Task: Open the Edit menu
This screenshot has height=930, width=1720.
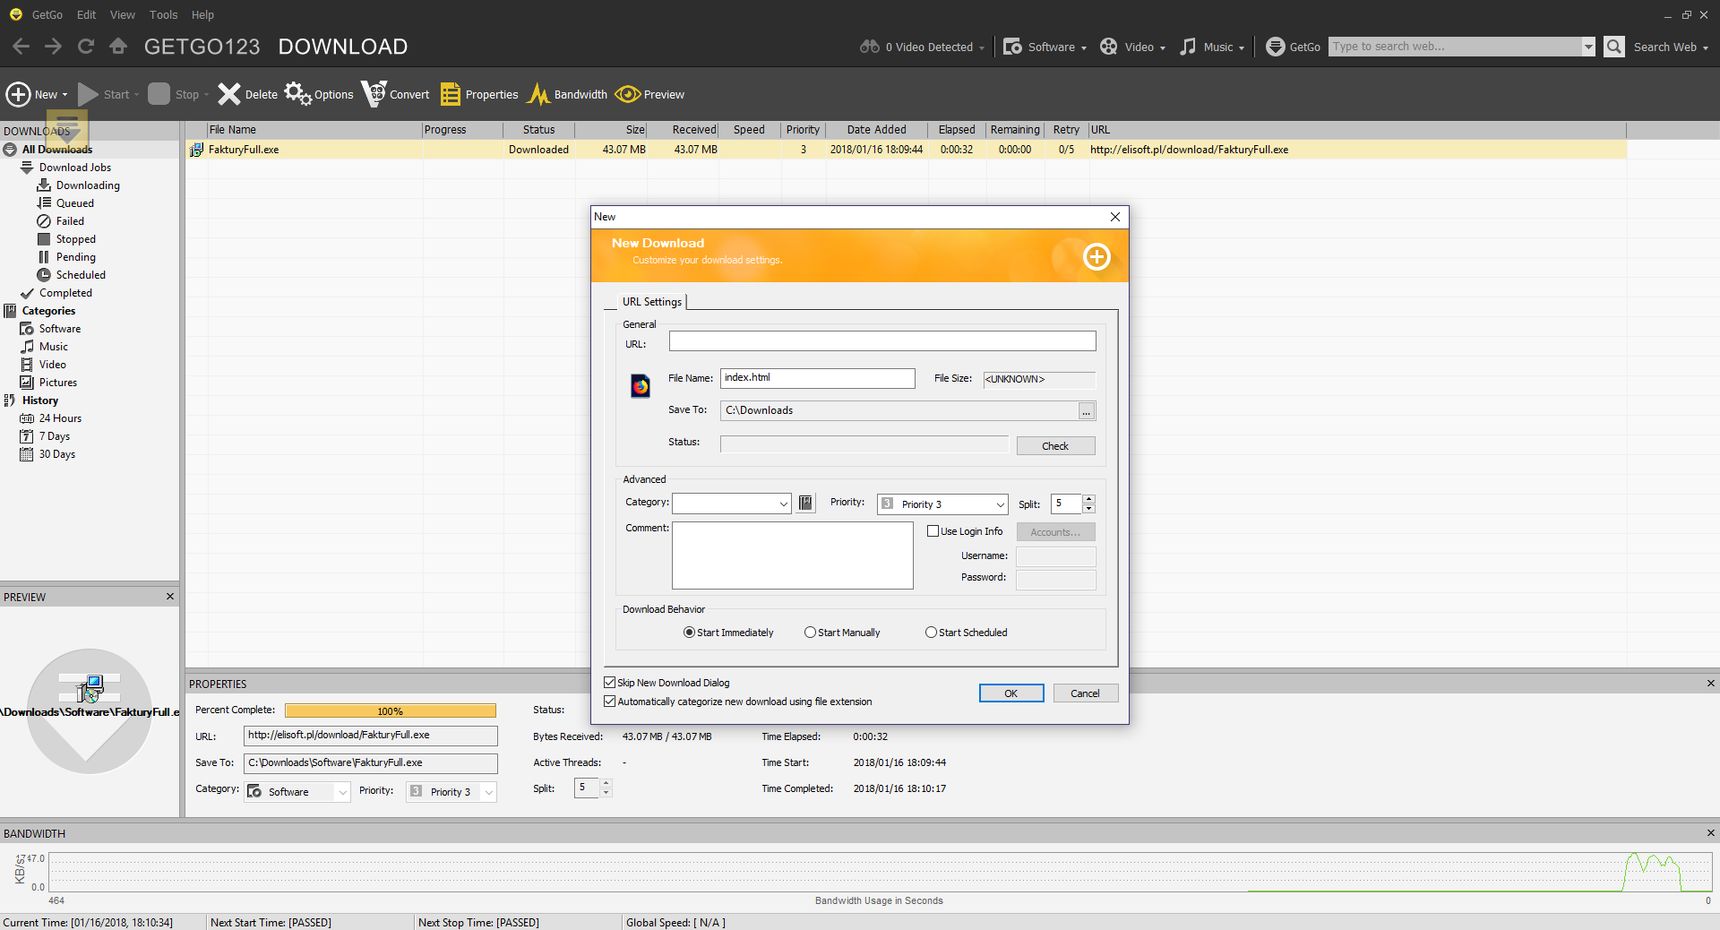Action: (x=87, y=14)
